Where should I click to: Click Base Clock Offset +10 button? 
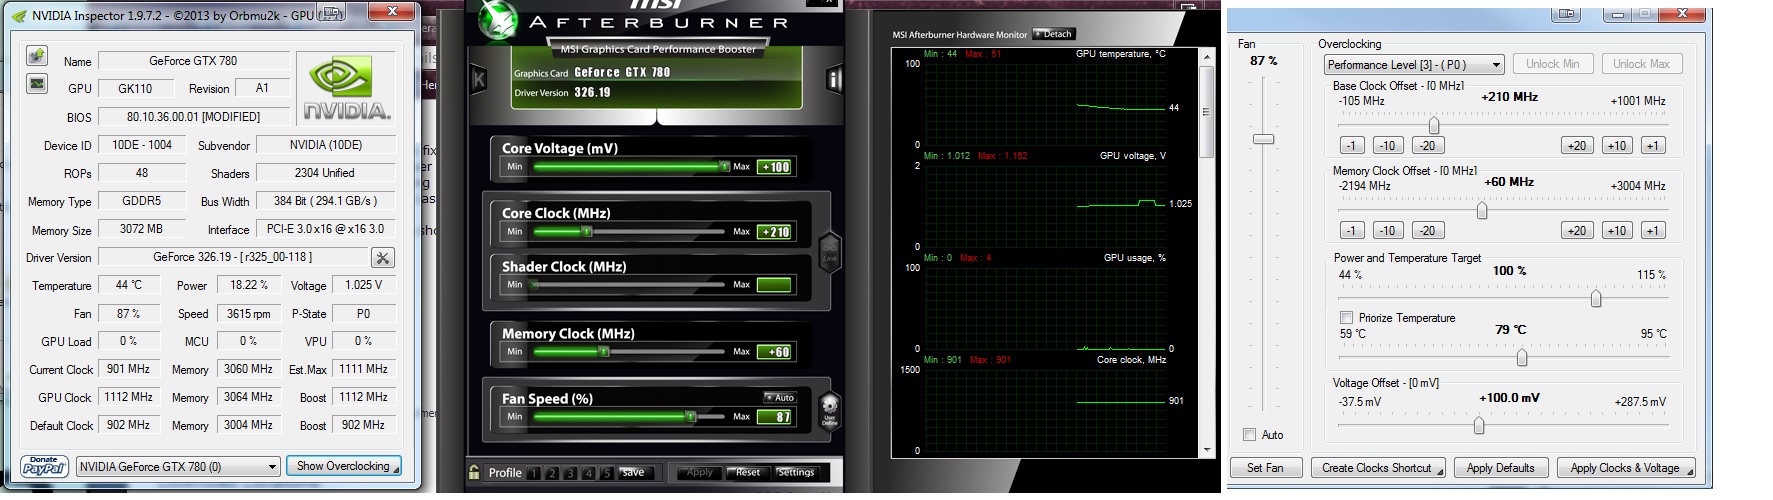[x=1616, y=146]
